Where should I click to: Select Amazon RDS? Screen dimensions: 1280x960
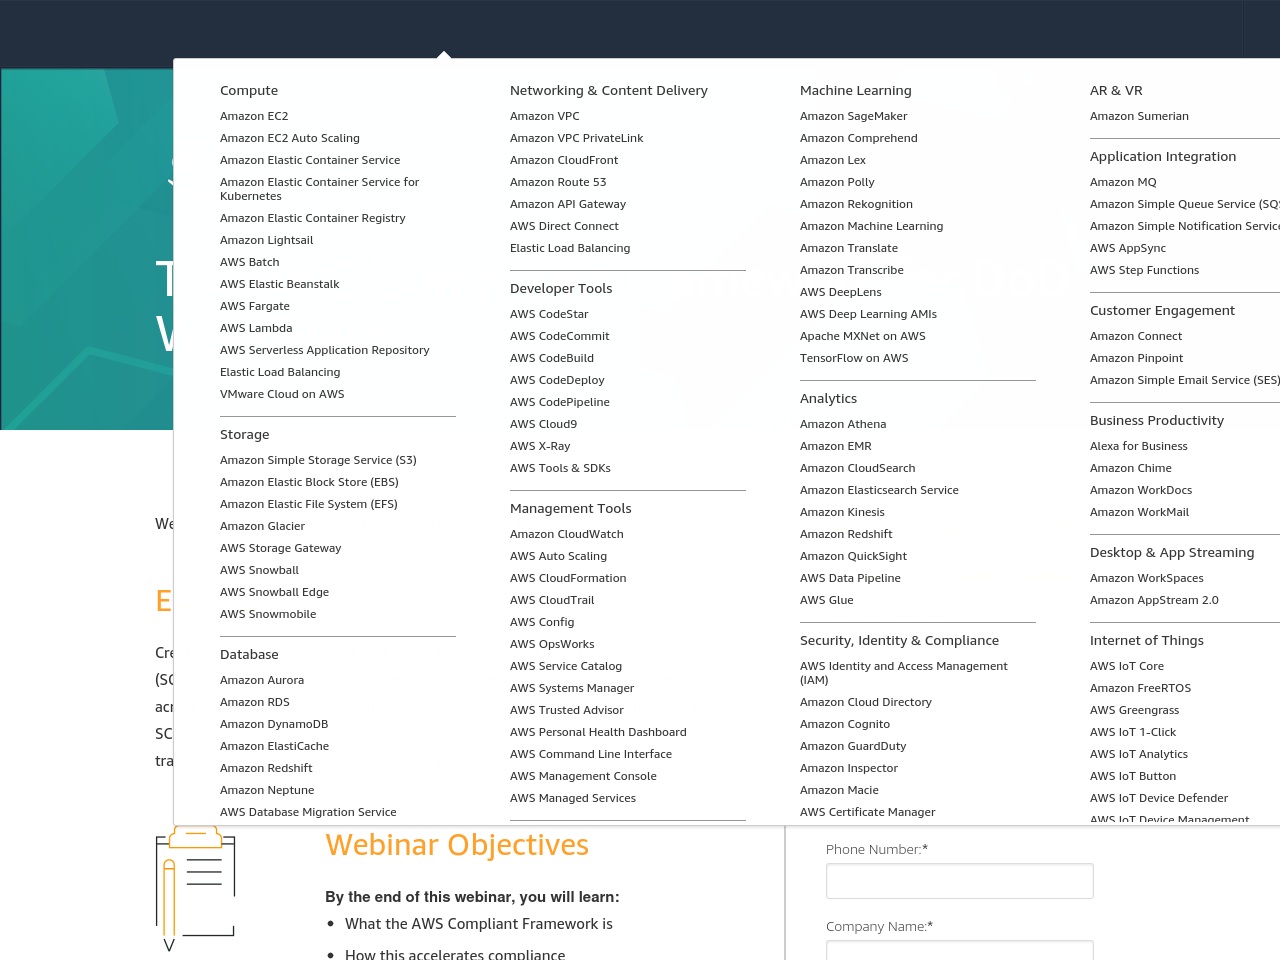click(255, 702)
